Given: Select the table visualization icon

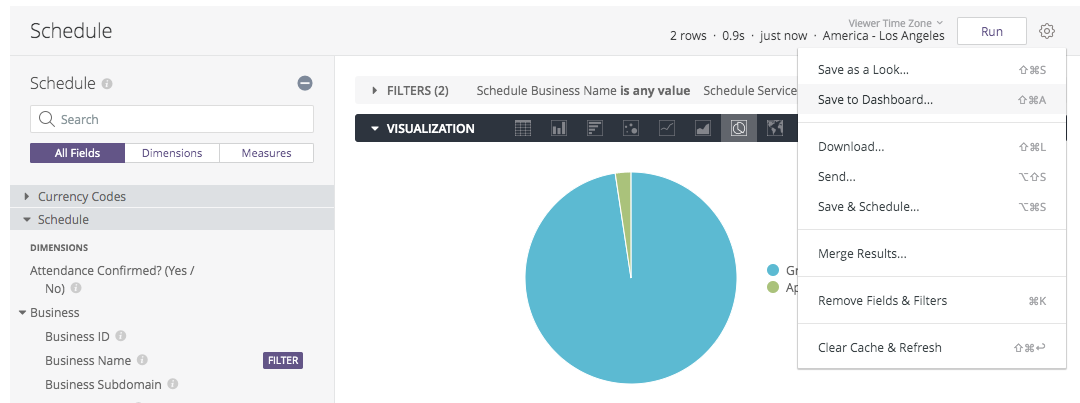Looking at the screenshot, I should 522,128.
